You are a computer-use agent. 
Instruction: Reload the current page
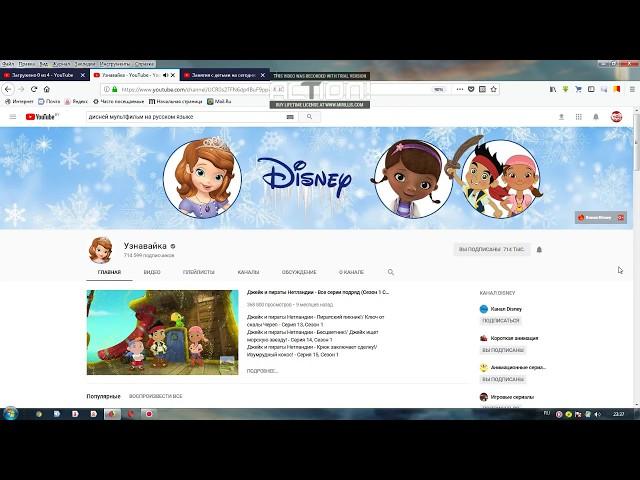pyautogui.click(x=34, y=89)
